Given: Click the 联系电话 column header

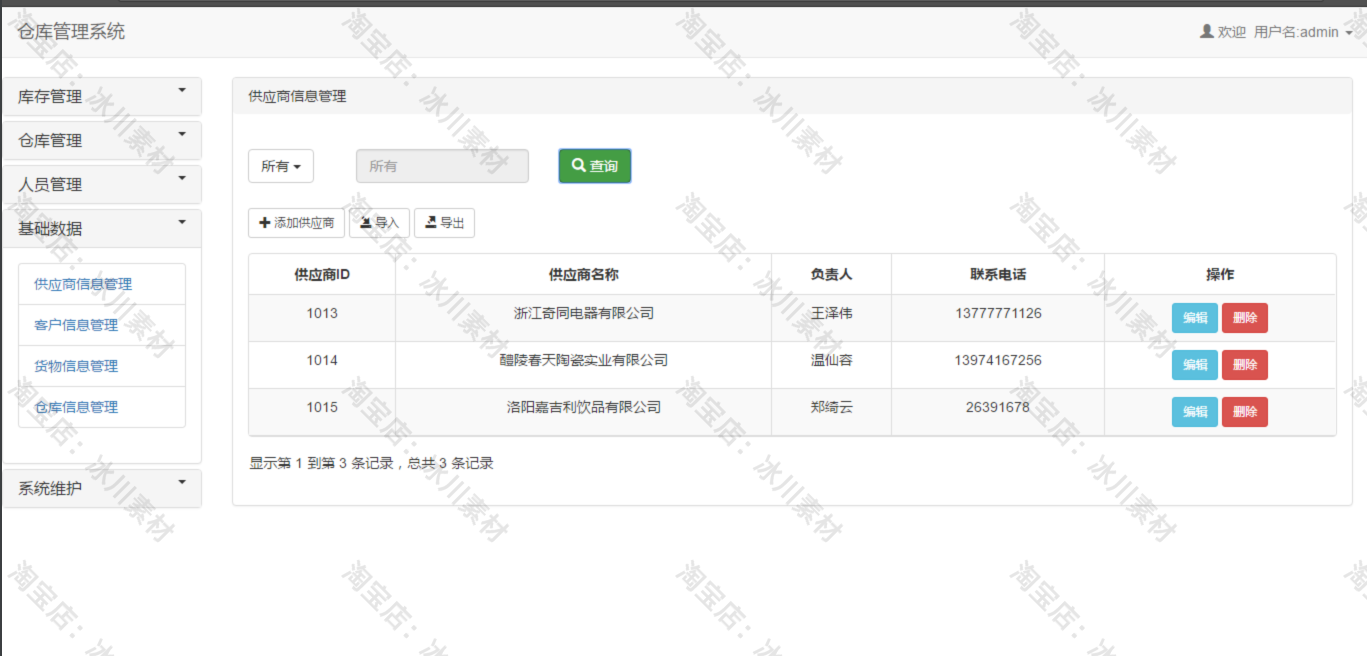Looking at the screenshot, I should 998,274.
